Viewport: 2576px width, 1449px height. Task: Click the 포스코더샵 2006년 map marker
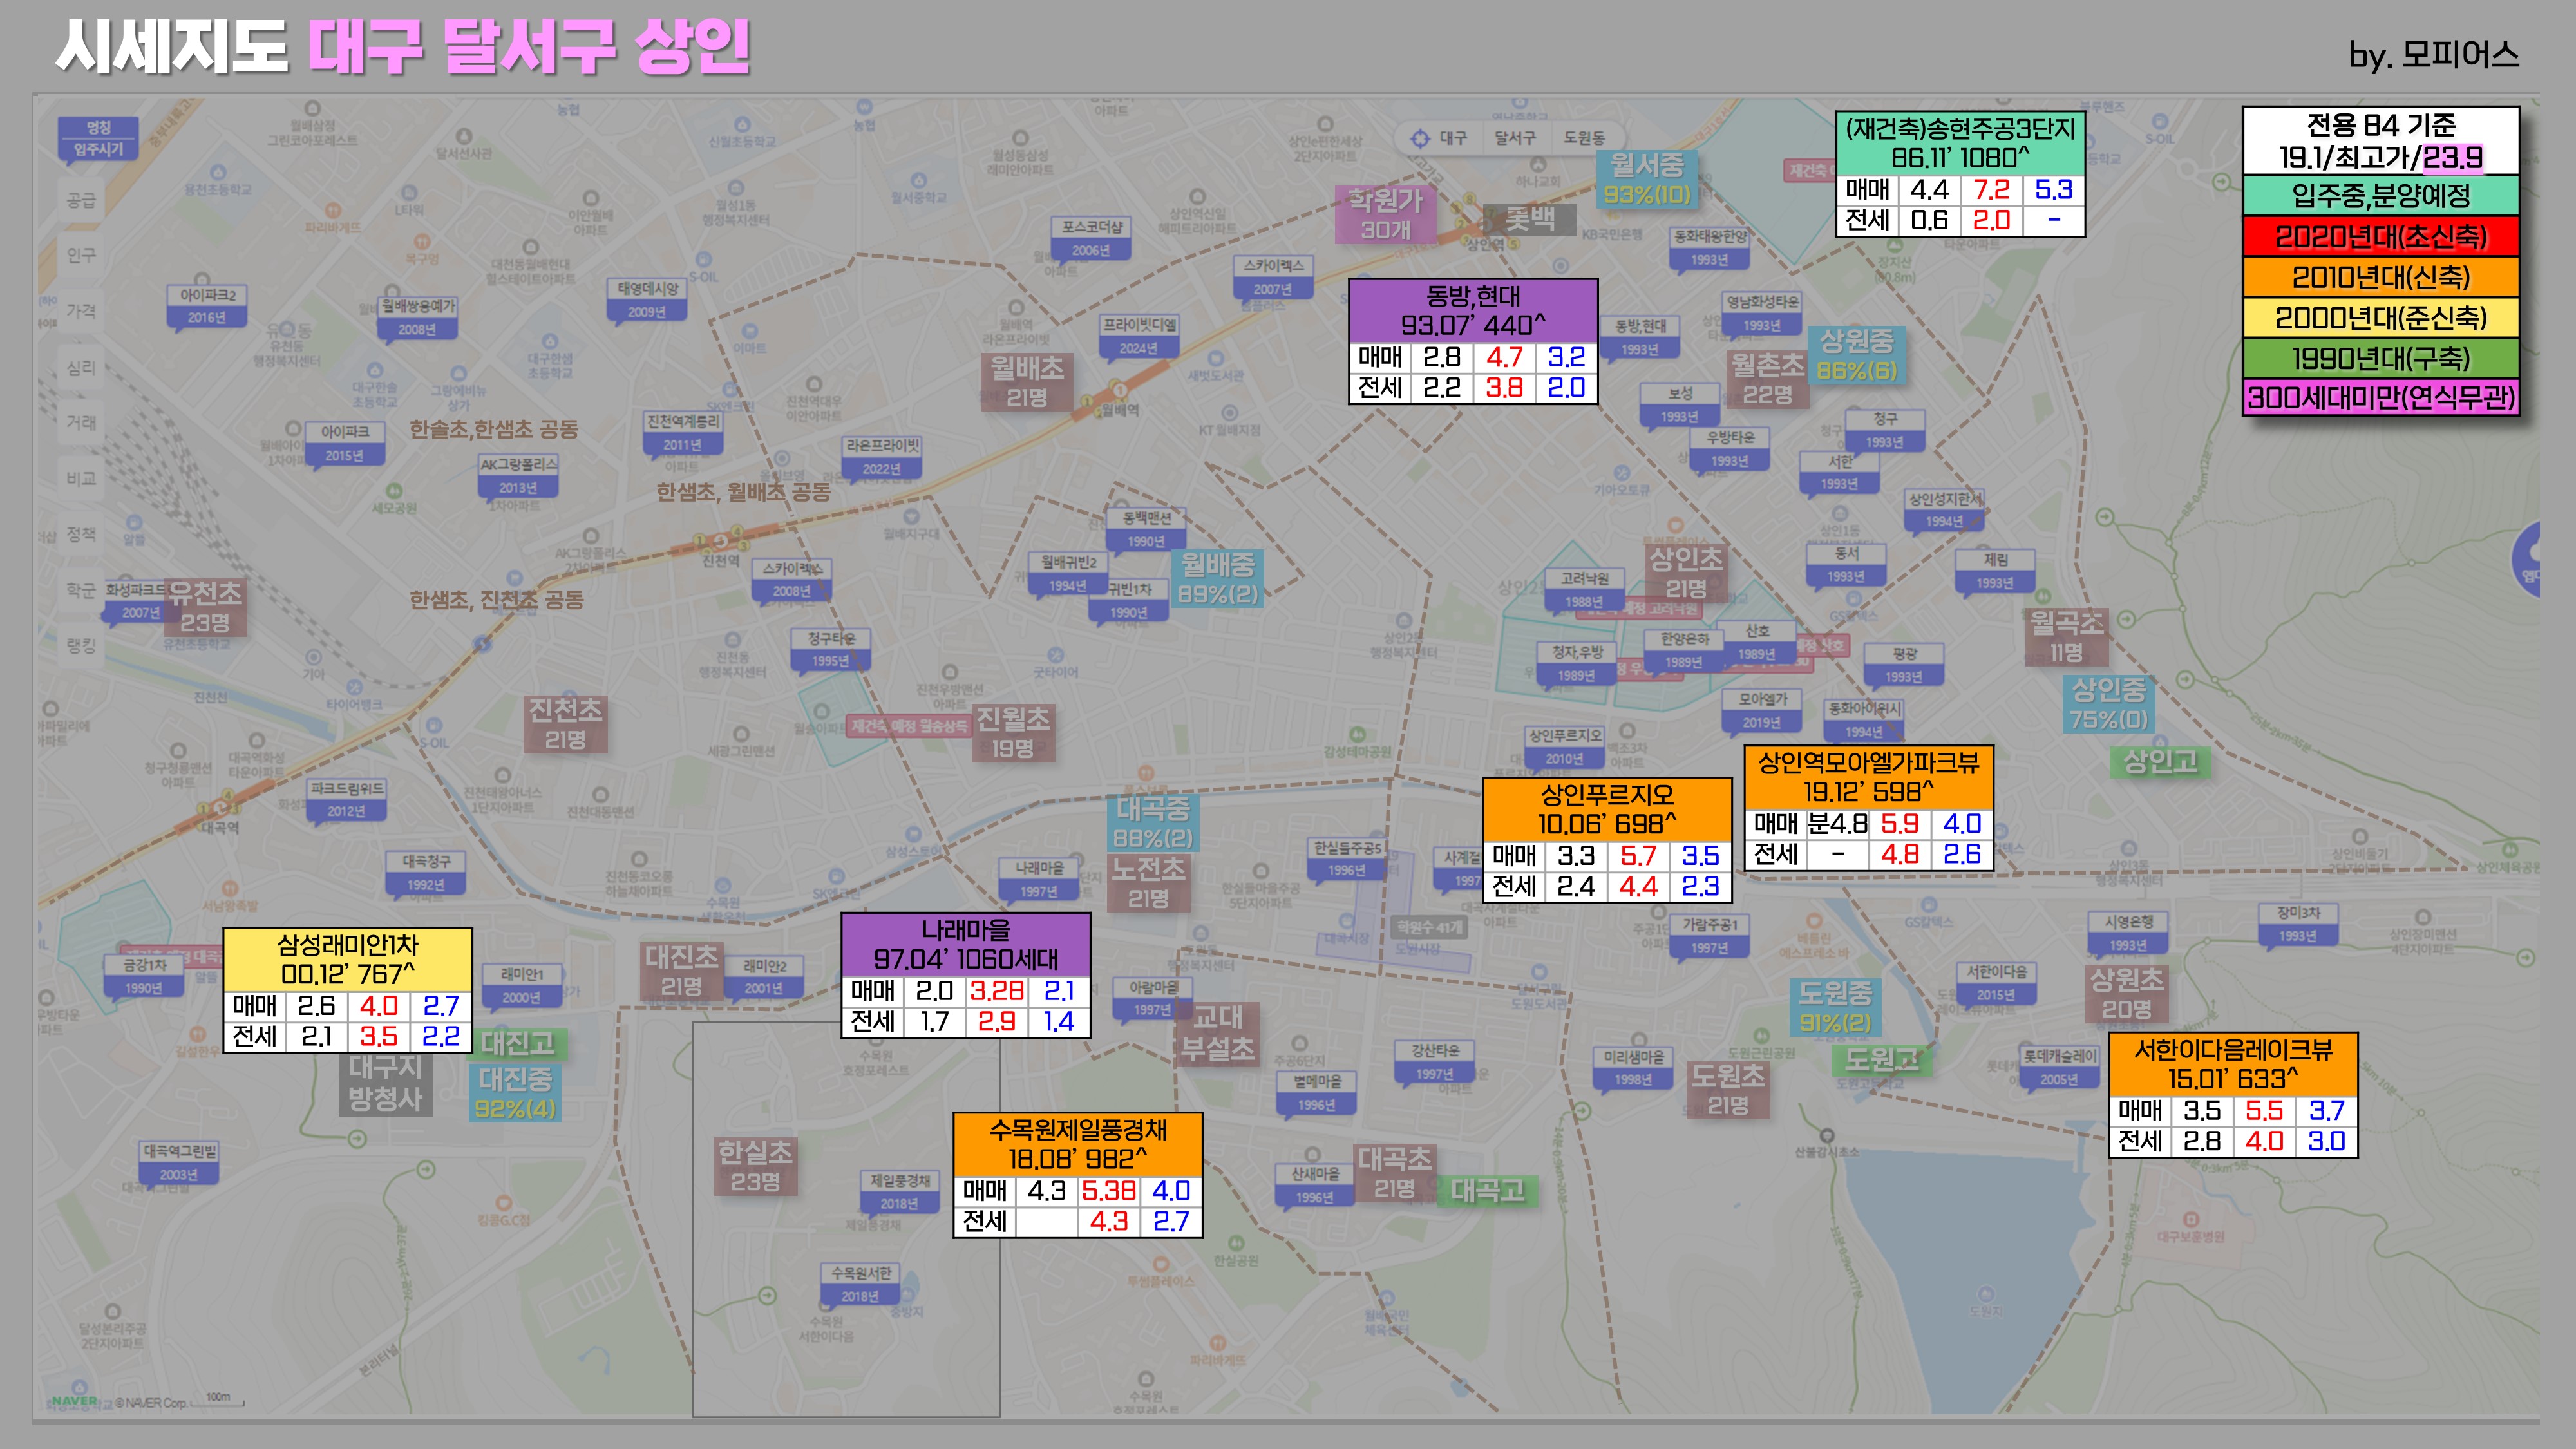click(1091, 238)
